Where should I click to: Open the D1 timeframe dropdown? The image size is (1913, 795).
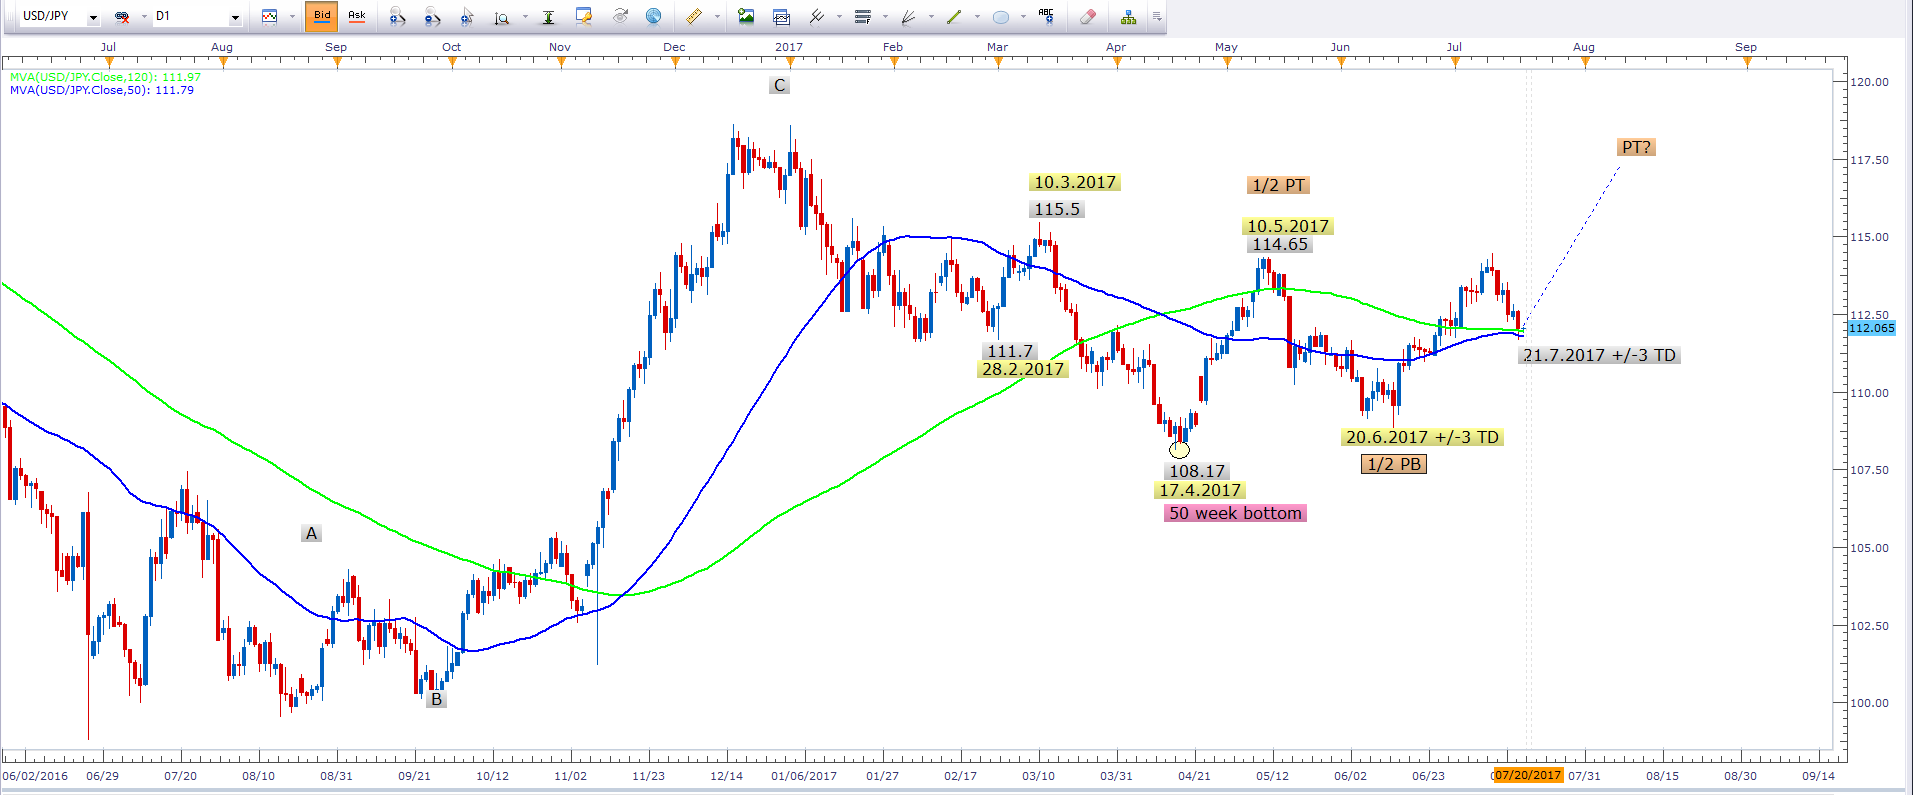coord(235,17)
